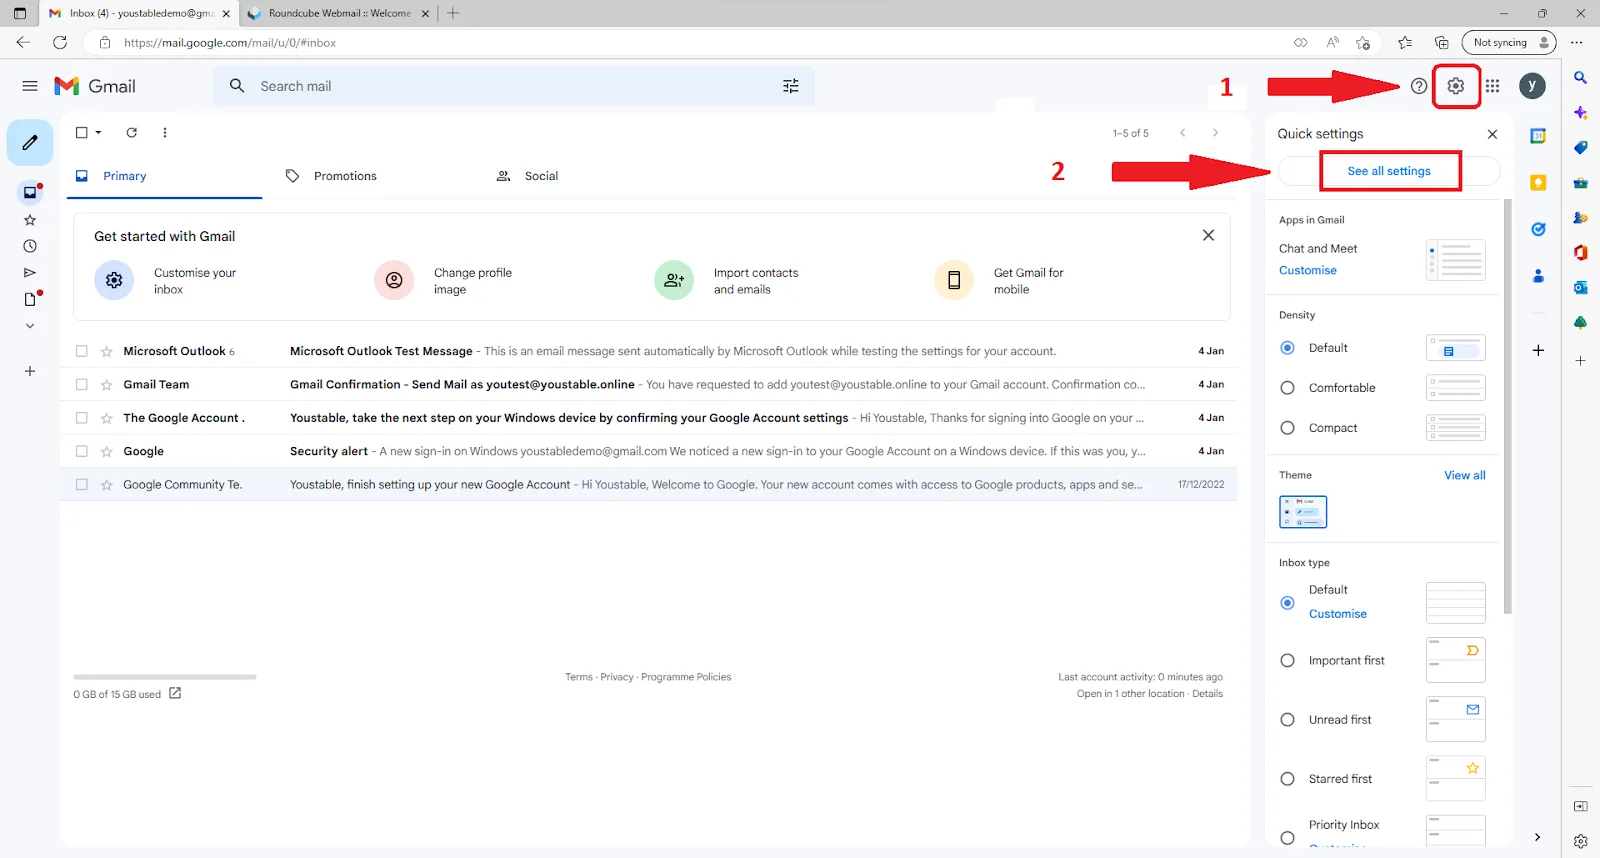Open the Google apps grid
The width and height of the screenshot is (1600, 858).
click(x=1492, y=86)
